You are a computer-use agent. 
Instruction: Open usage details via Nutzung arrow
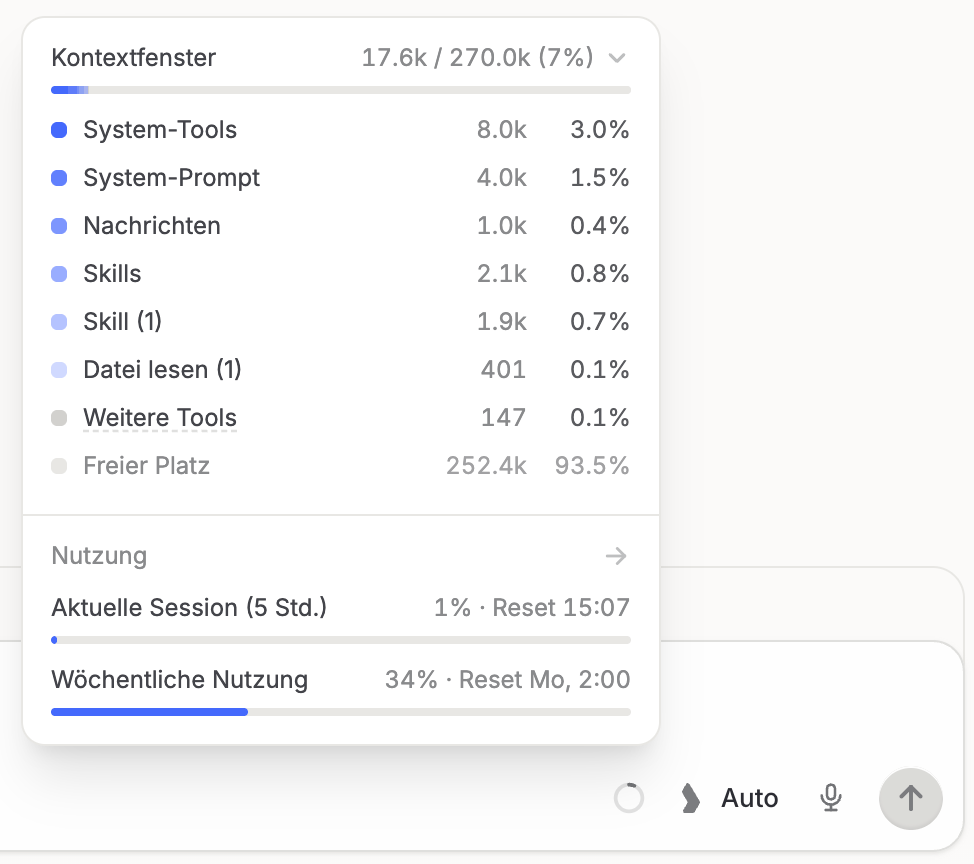point(616,556)
